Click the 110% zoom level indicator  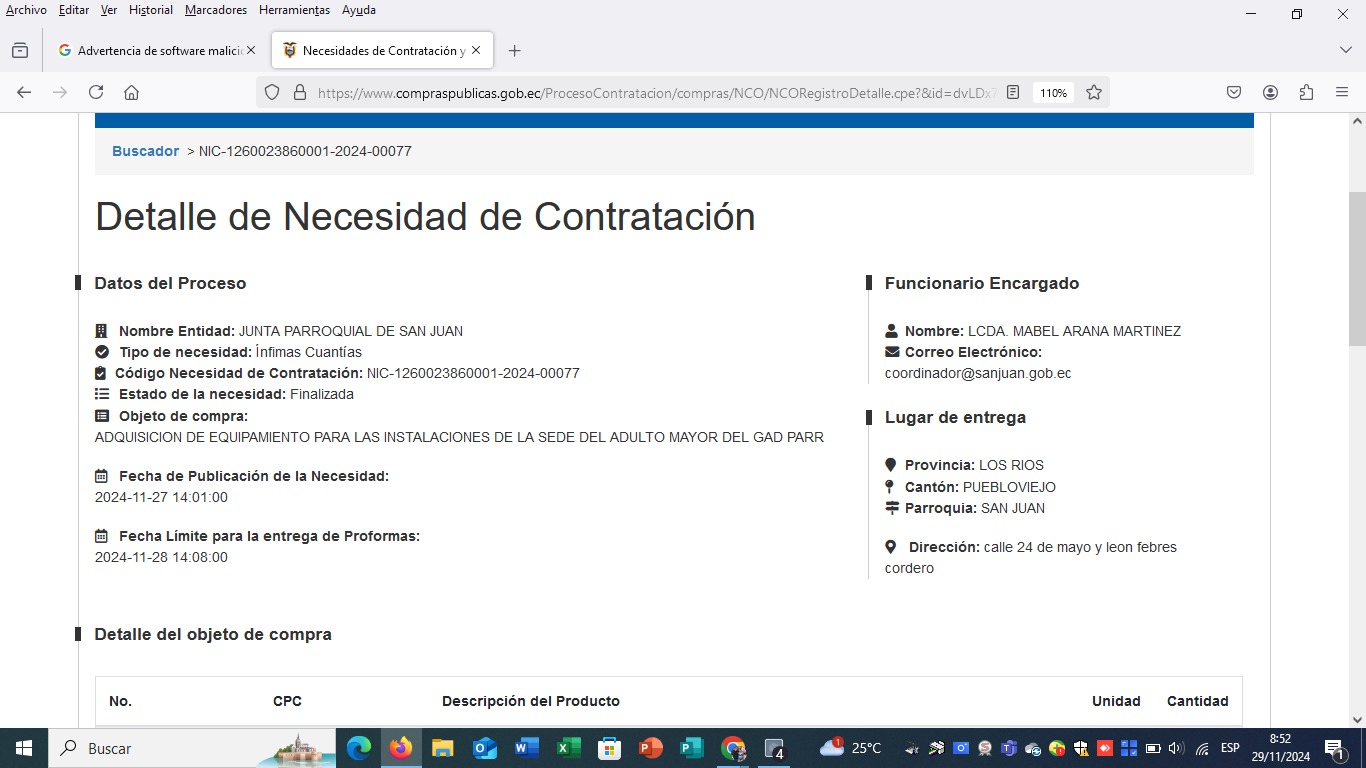click(x=1053, y=92)
